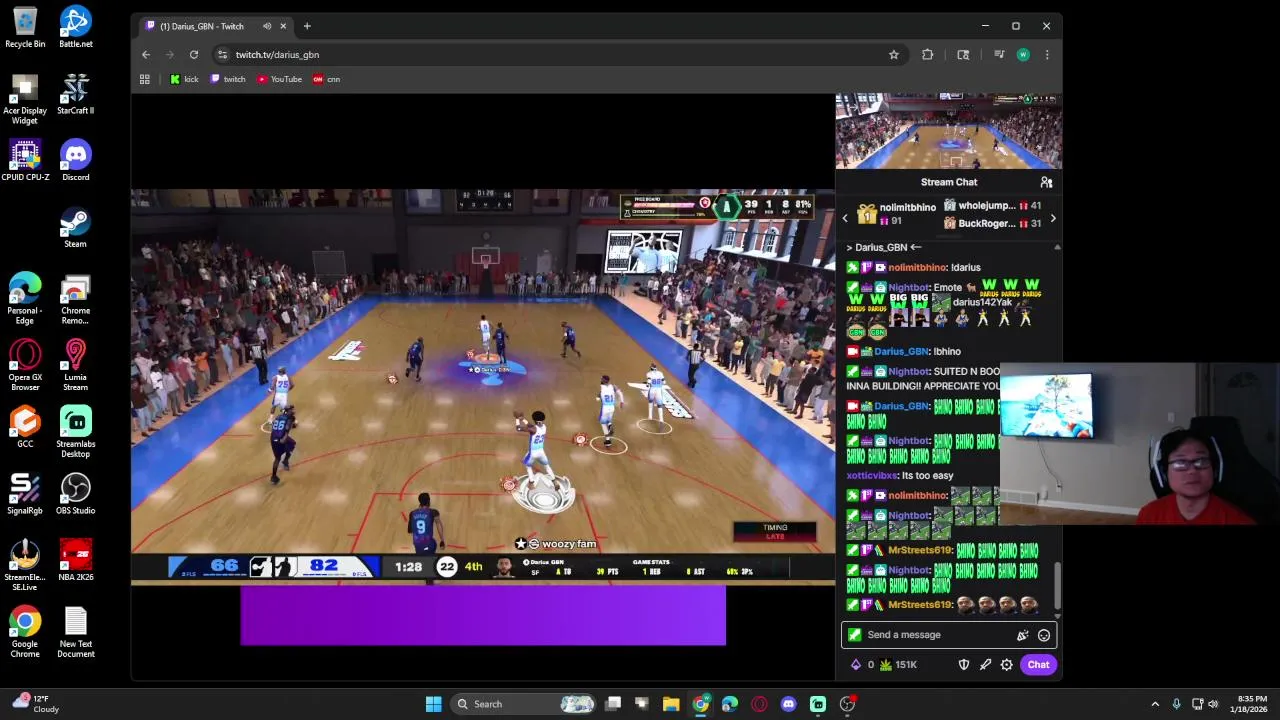1280x720 pixels.
Task: Open the twitch bookmark
Action: 228,79
